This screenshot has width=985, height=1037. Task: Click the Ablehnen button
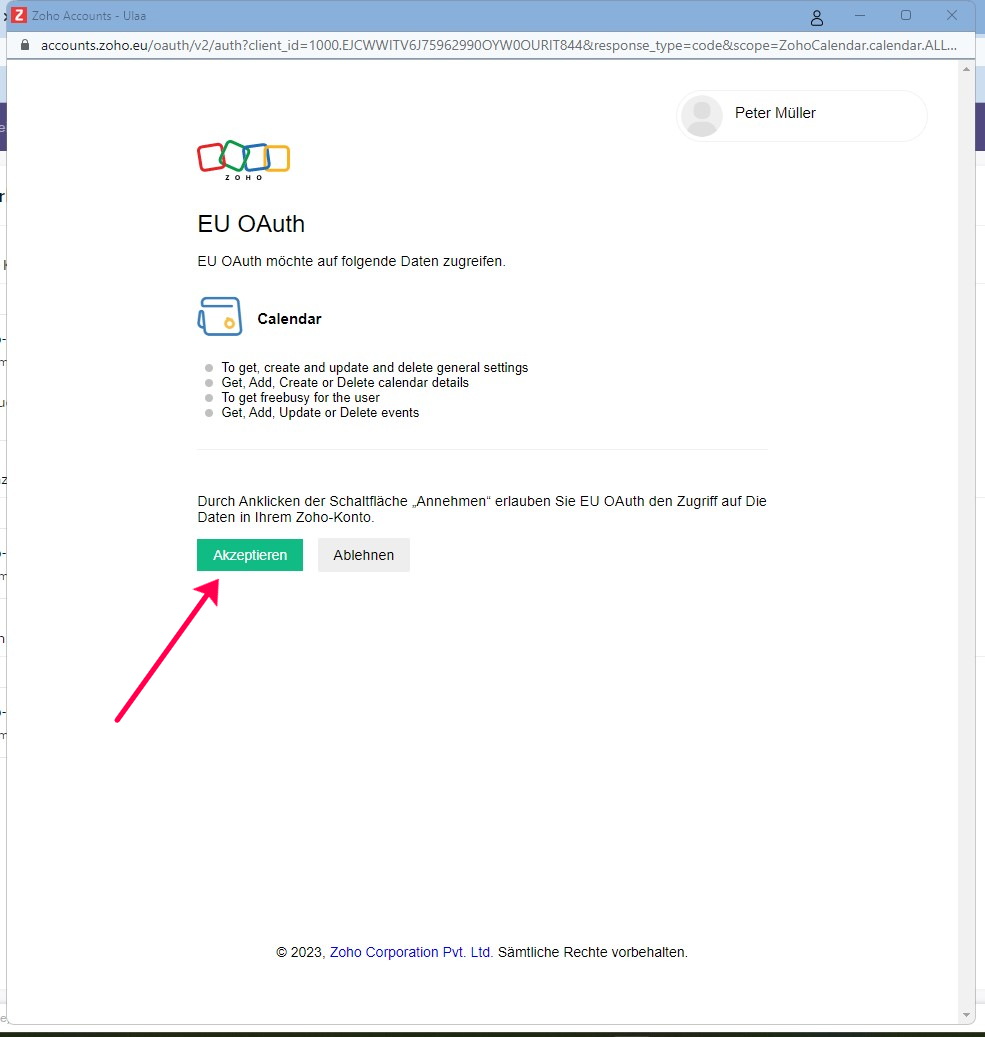[364, 555]
